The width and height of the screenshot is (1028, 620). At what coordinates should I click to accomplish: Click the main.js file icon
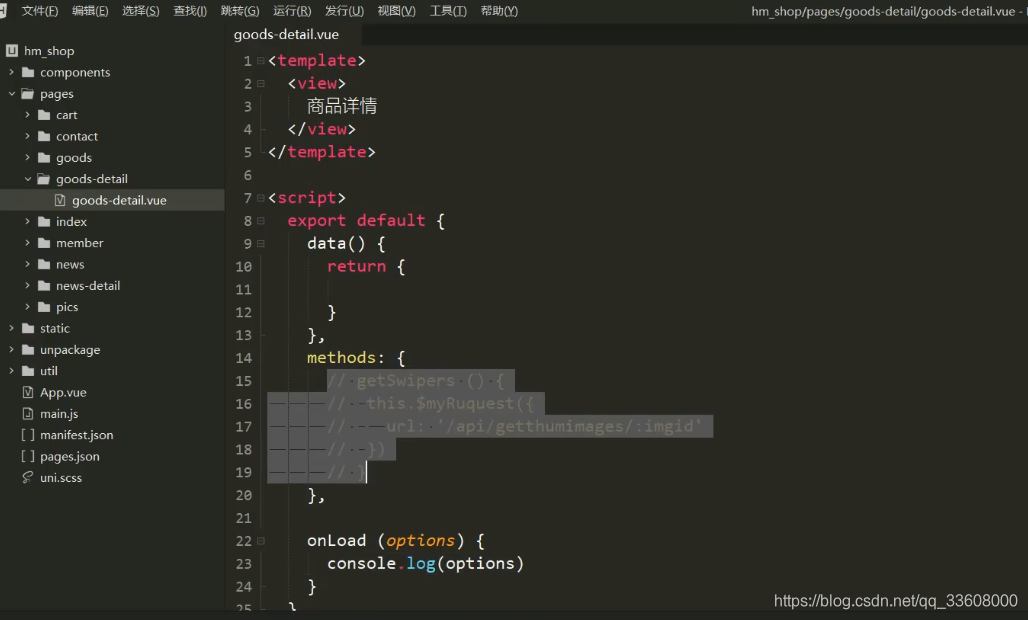pos(28,414)
